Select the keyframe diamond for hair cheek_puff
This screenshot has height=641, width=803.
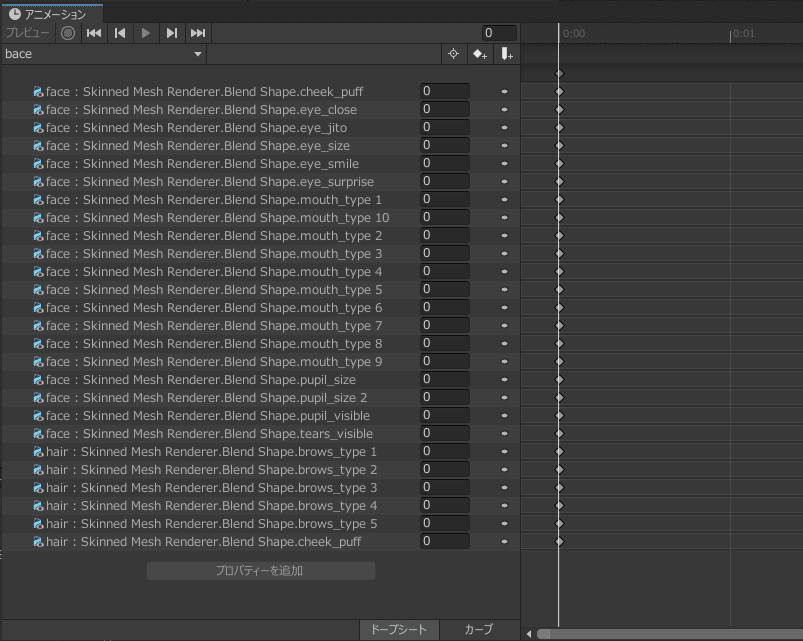559,541
